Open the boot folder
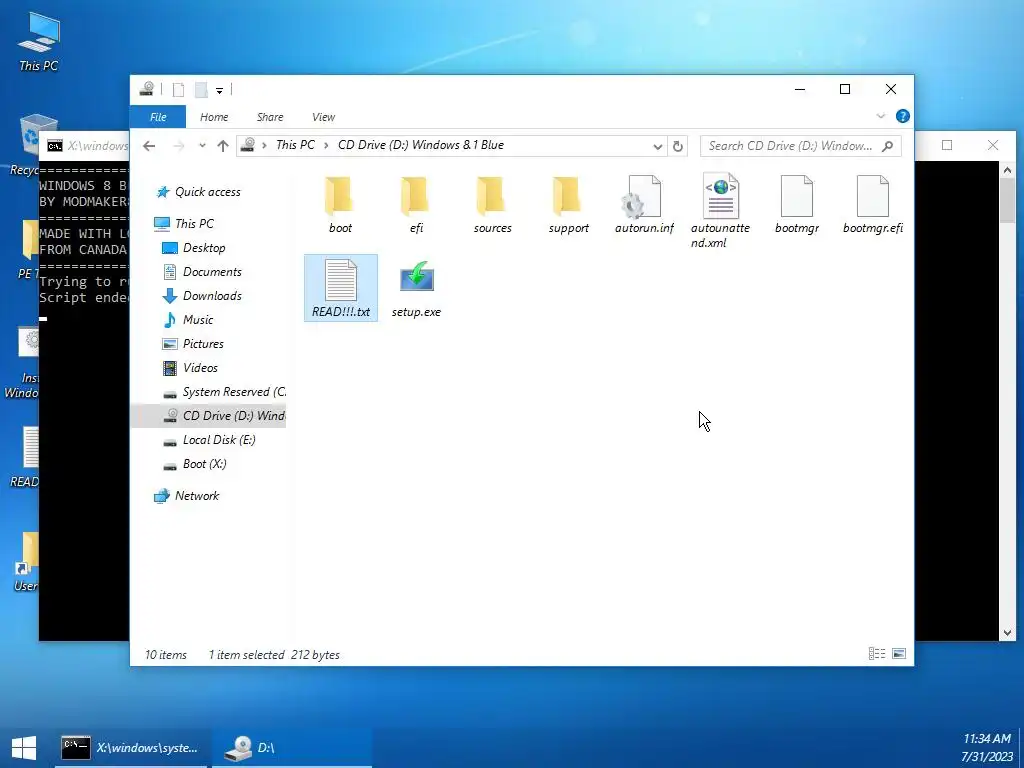Screen dimensions: 1024x768 [340, 204]
